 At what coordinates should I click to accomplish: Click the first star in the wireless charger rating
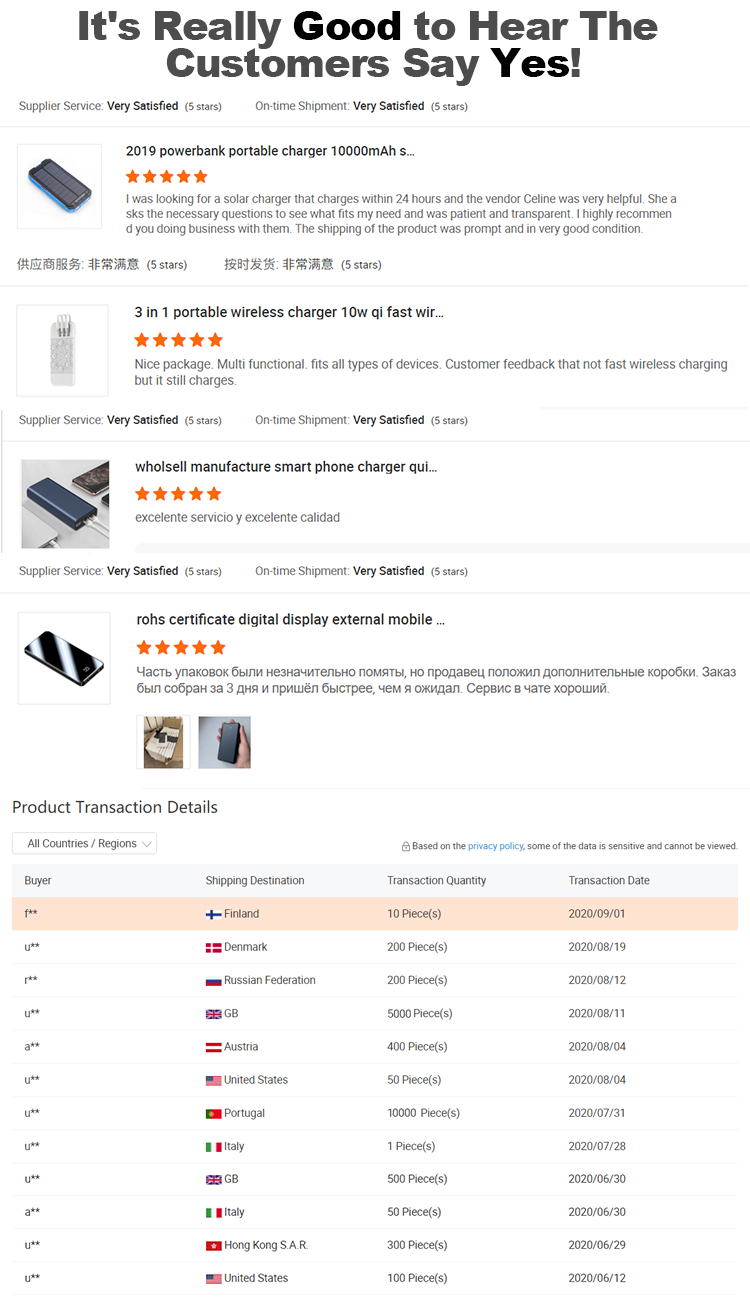click(139, 339)
